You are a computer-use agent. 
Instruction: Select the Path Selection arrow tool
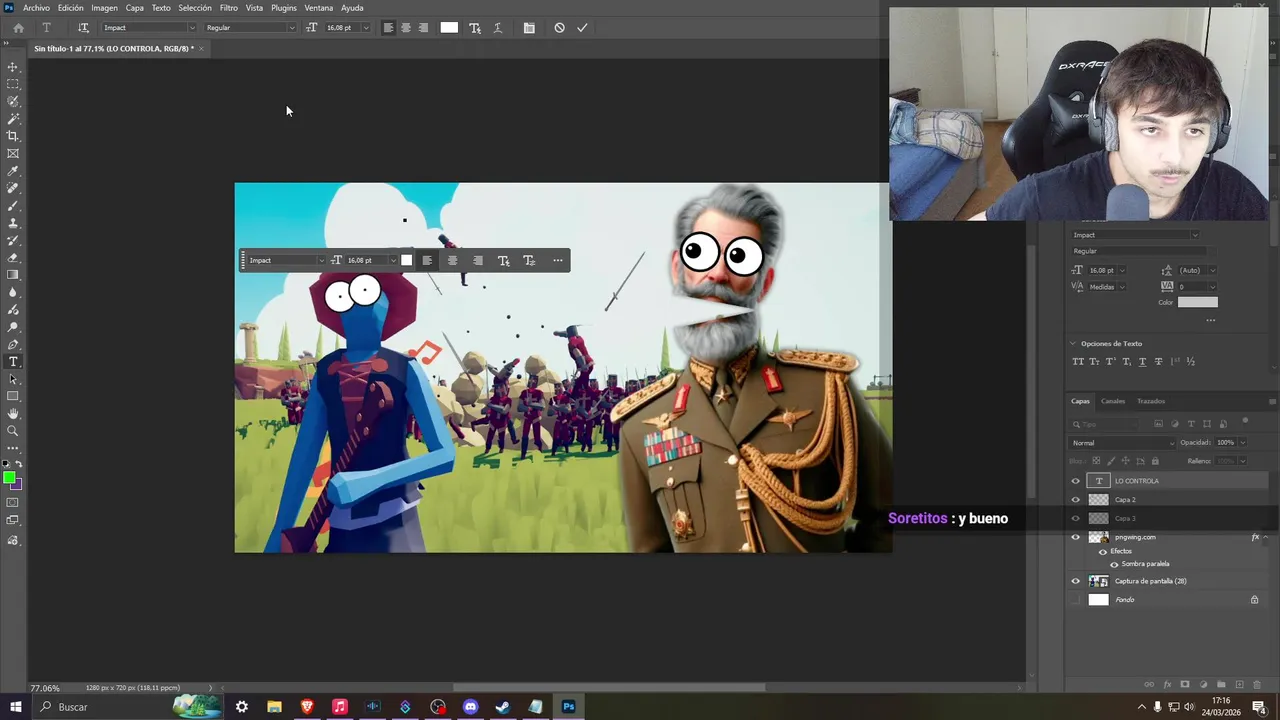click(x=13, y=379)
